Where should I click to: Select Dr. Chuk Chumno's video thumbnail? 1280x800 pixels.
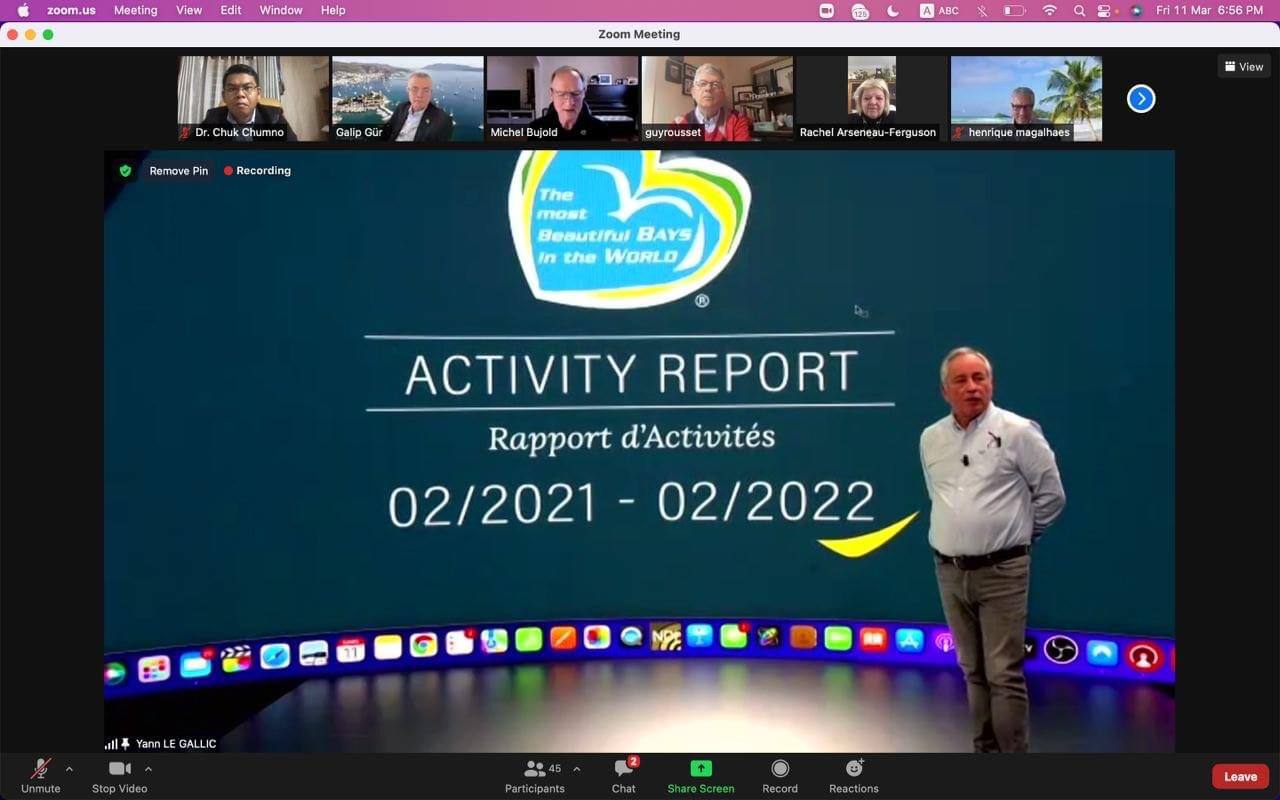point(253,98)
